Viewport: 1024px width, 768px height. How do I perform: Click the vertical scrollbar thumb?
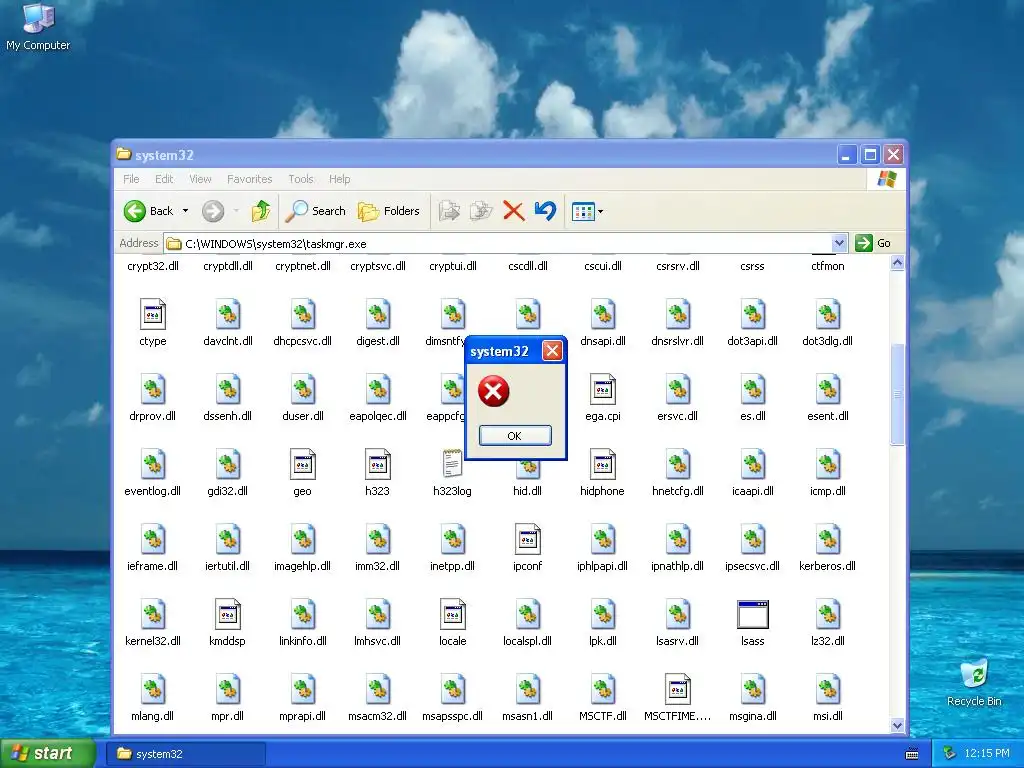(x=897, y=394)
